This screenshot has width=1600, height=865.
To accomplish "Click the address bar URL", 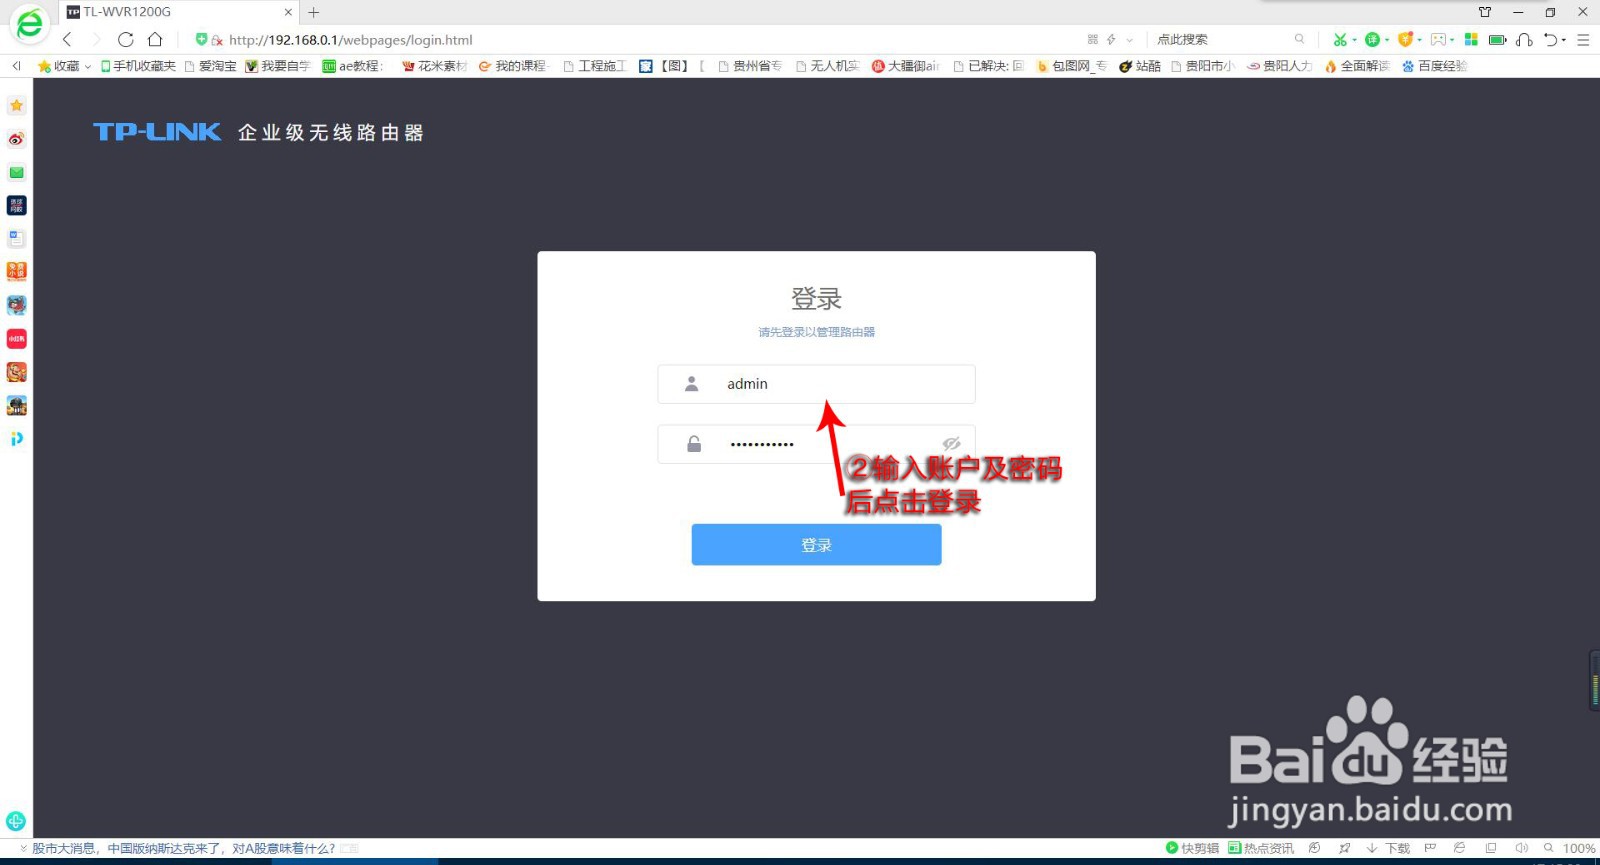I will pos(350,40).
